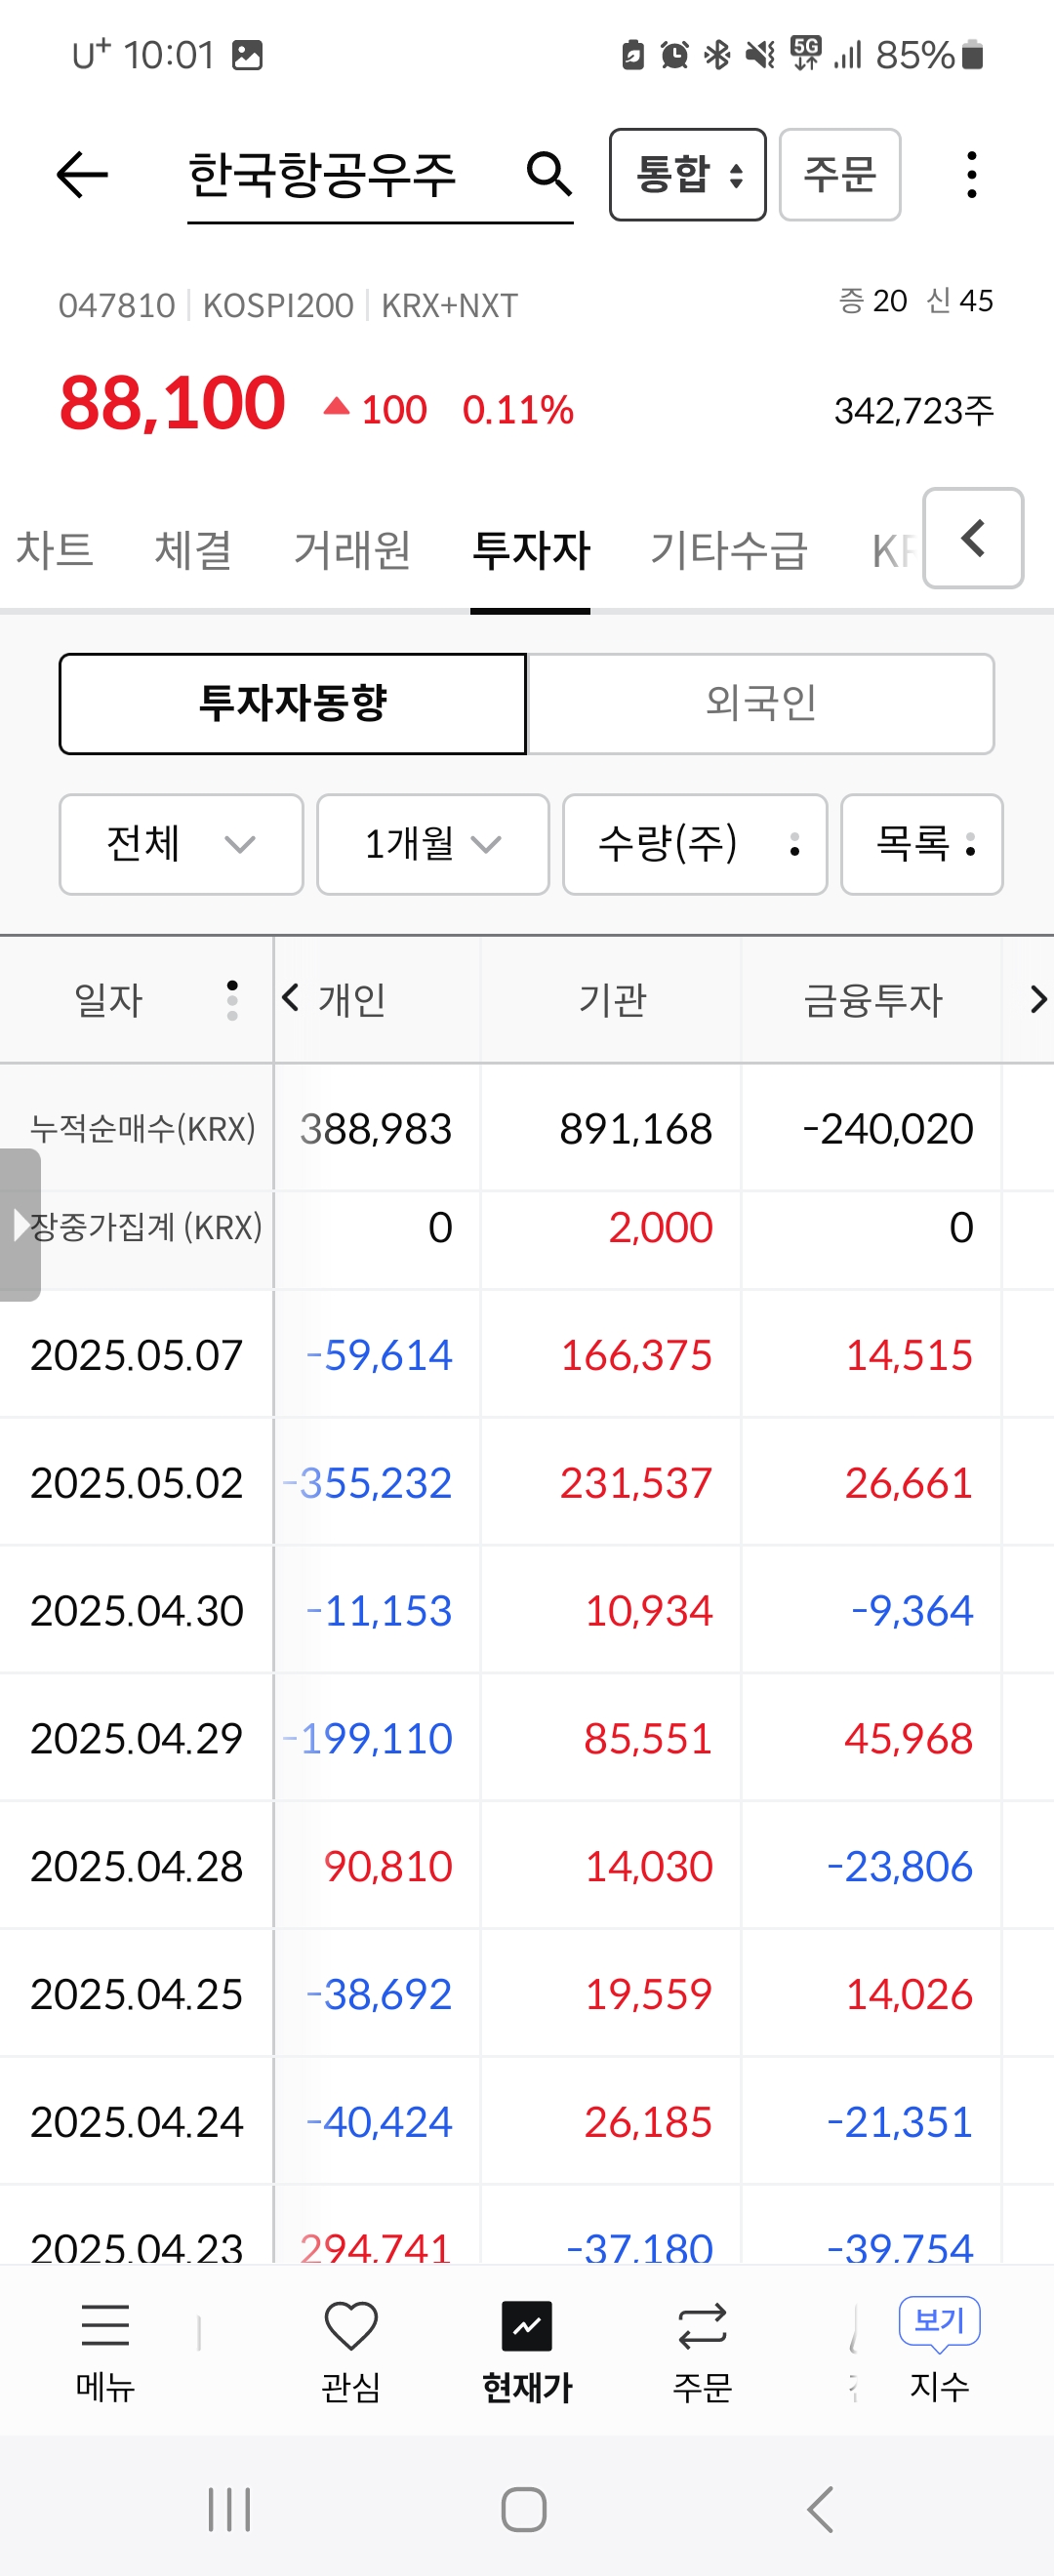Tap the 기관 value 166,375
This screenshot has width=1054, height=2576.
(636, 1355)
